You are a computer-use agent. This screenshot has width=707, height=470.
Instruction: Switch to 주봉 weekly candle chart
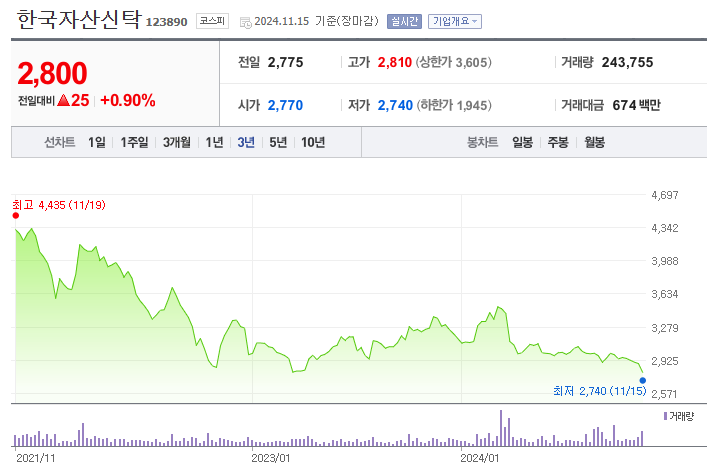click(558, 143)
